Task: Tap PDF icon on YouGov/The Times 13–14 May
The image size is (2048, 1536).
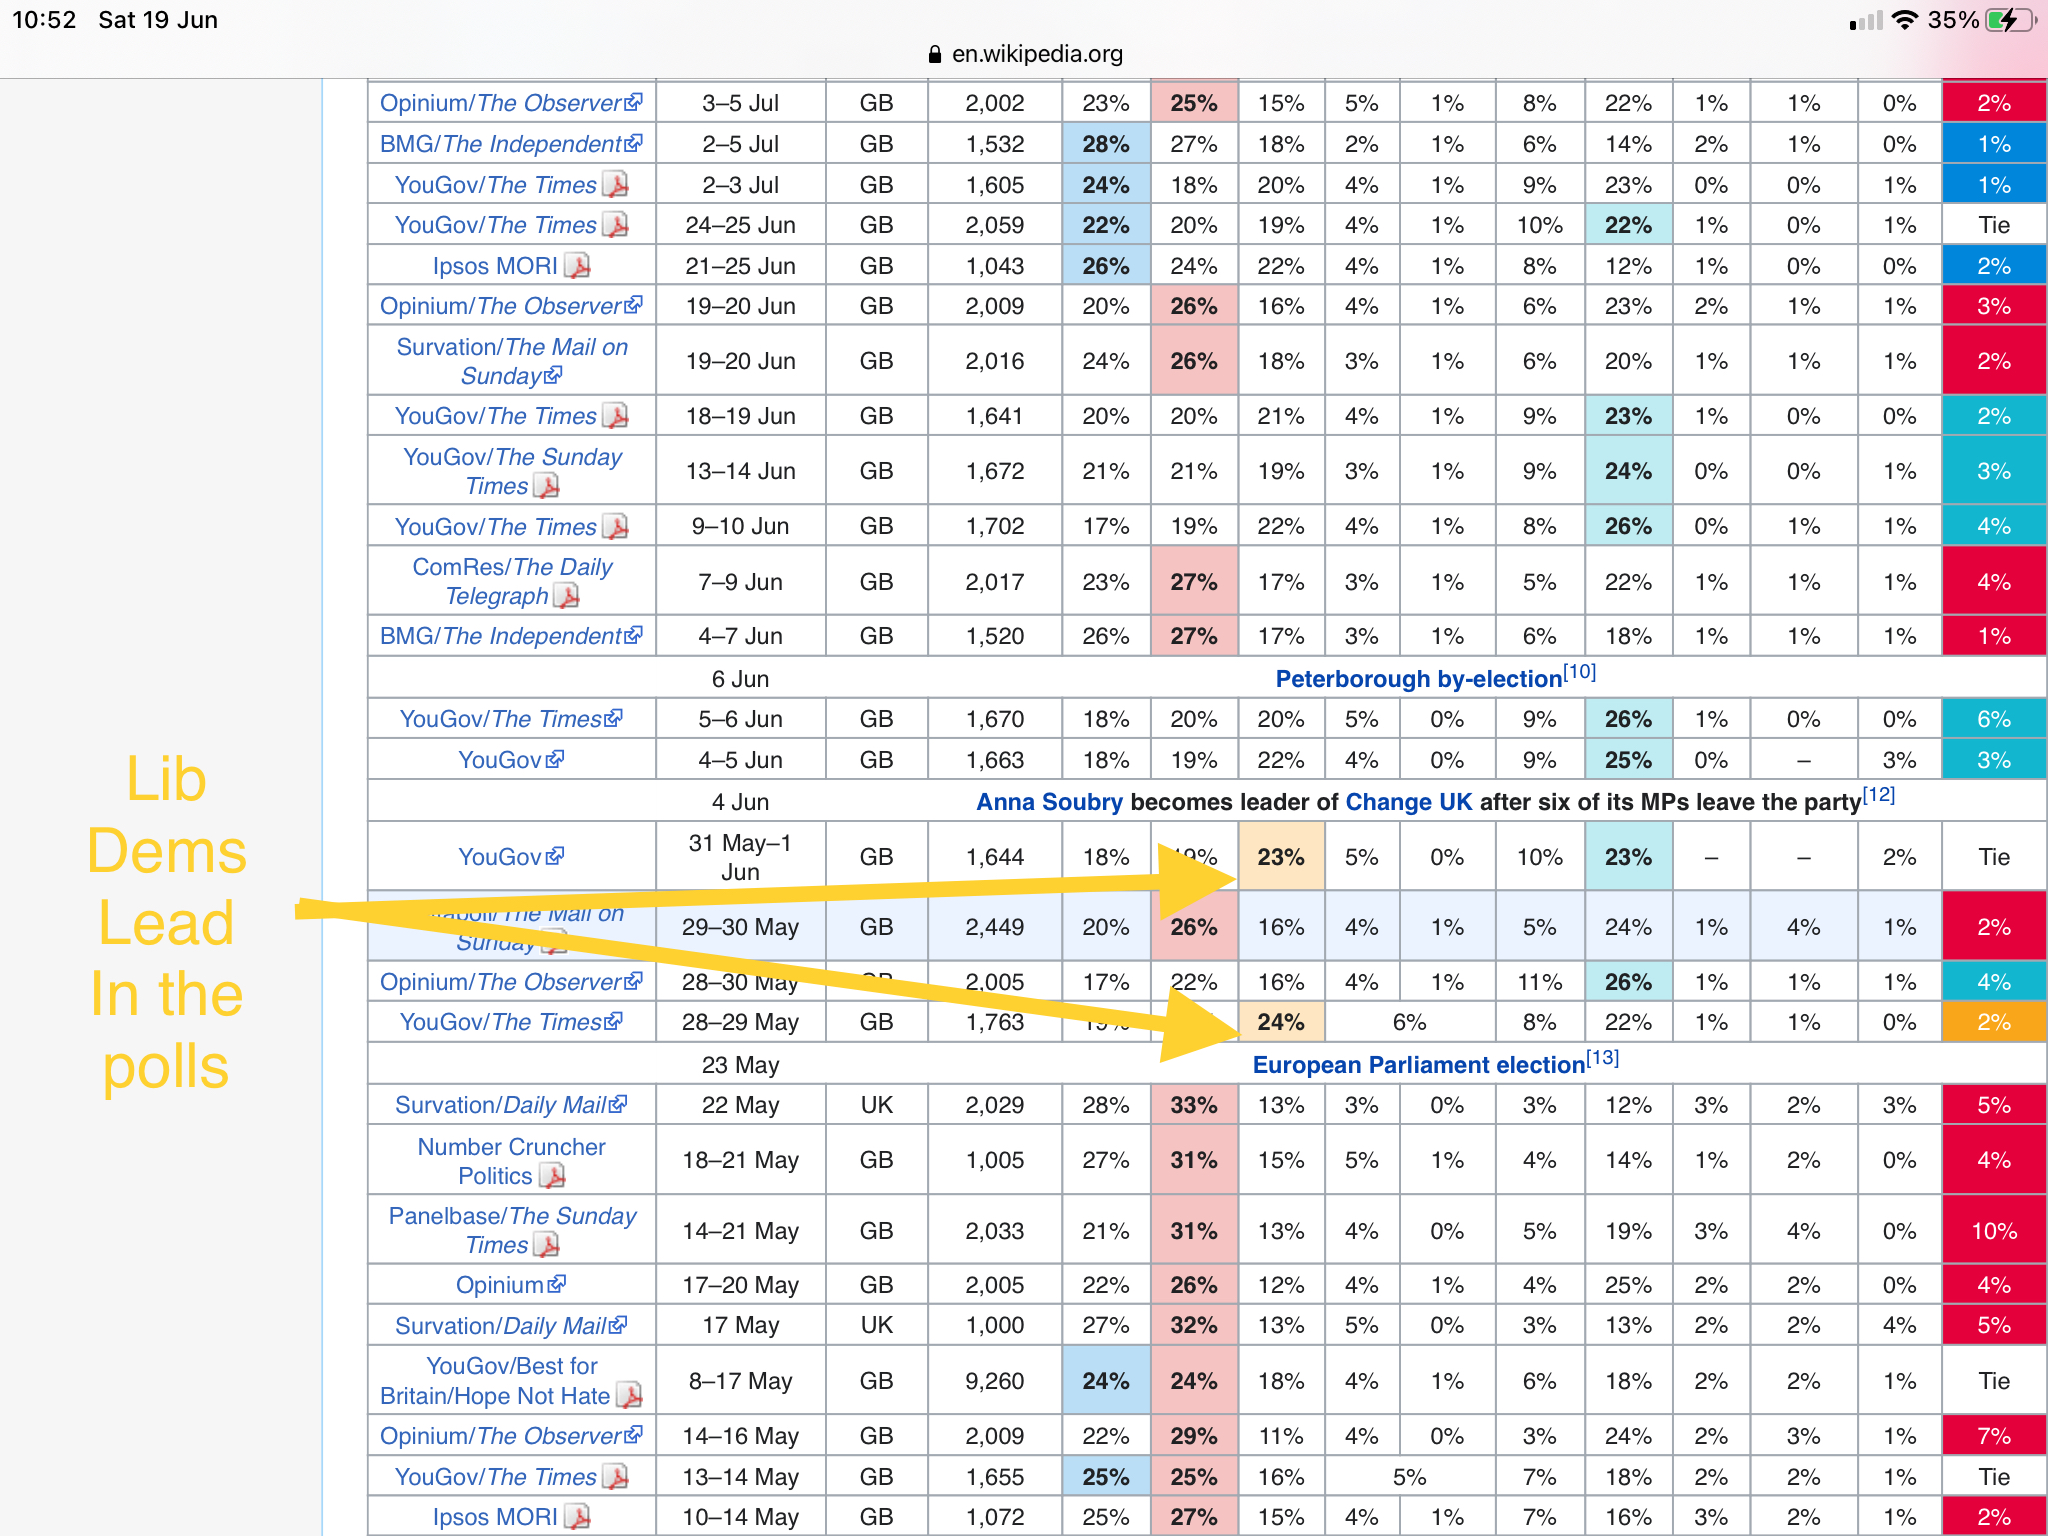Action: click(616, 1477)
